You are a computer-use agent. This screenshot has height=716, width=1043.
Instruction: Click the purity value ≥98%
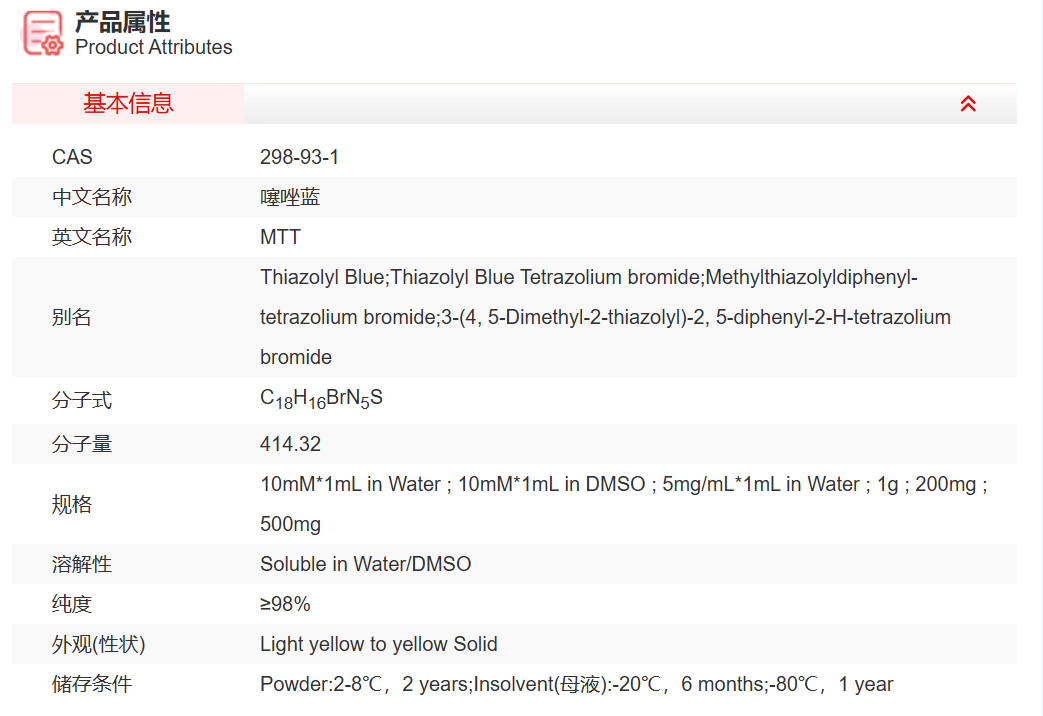(285, 604)
